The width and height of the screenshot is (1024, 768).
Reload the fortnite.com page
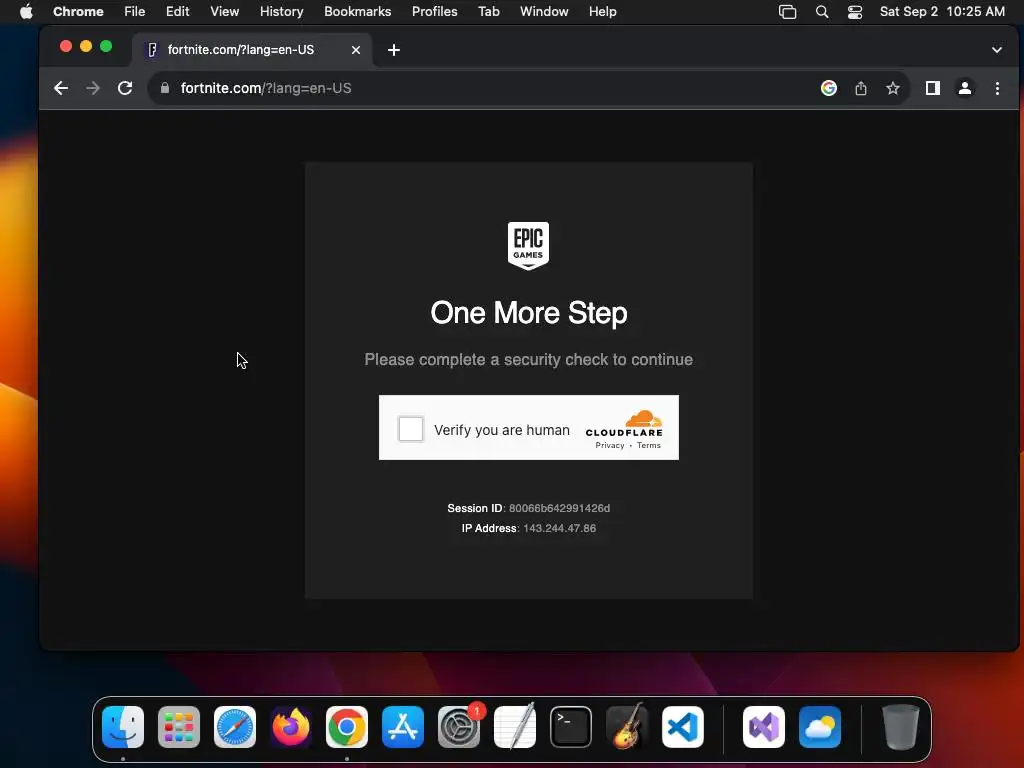click(x=125, y=88)
